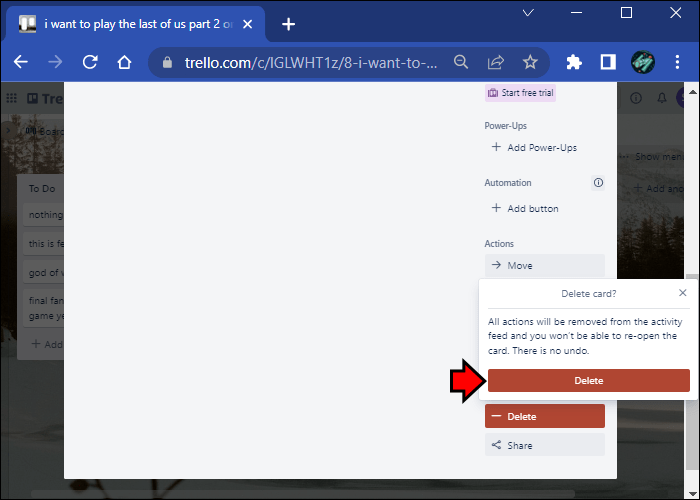Open browser home page
This screenshot has width=700, height=500.
pyautogui.click(x=124, y=62)
